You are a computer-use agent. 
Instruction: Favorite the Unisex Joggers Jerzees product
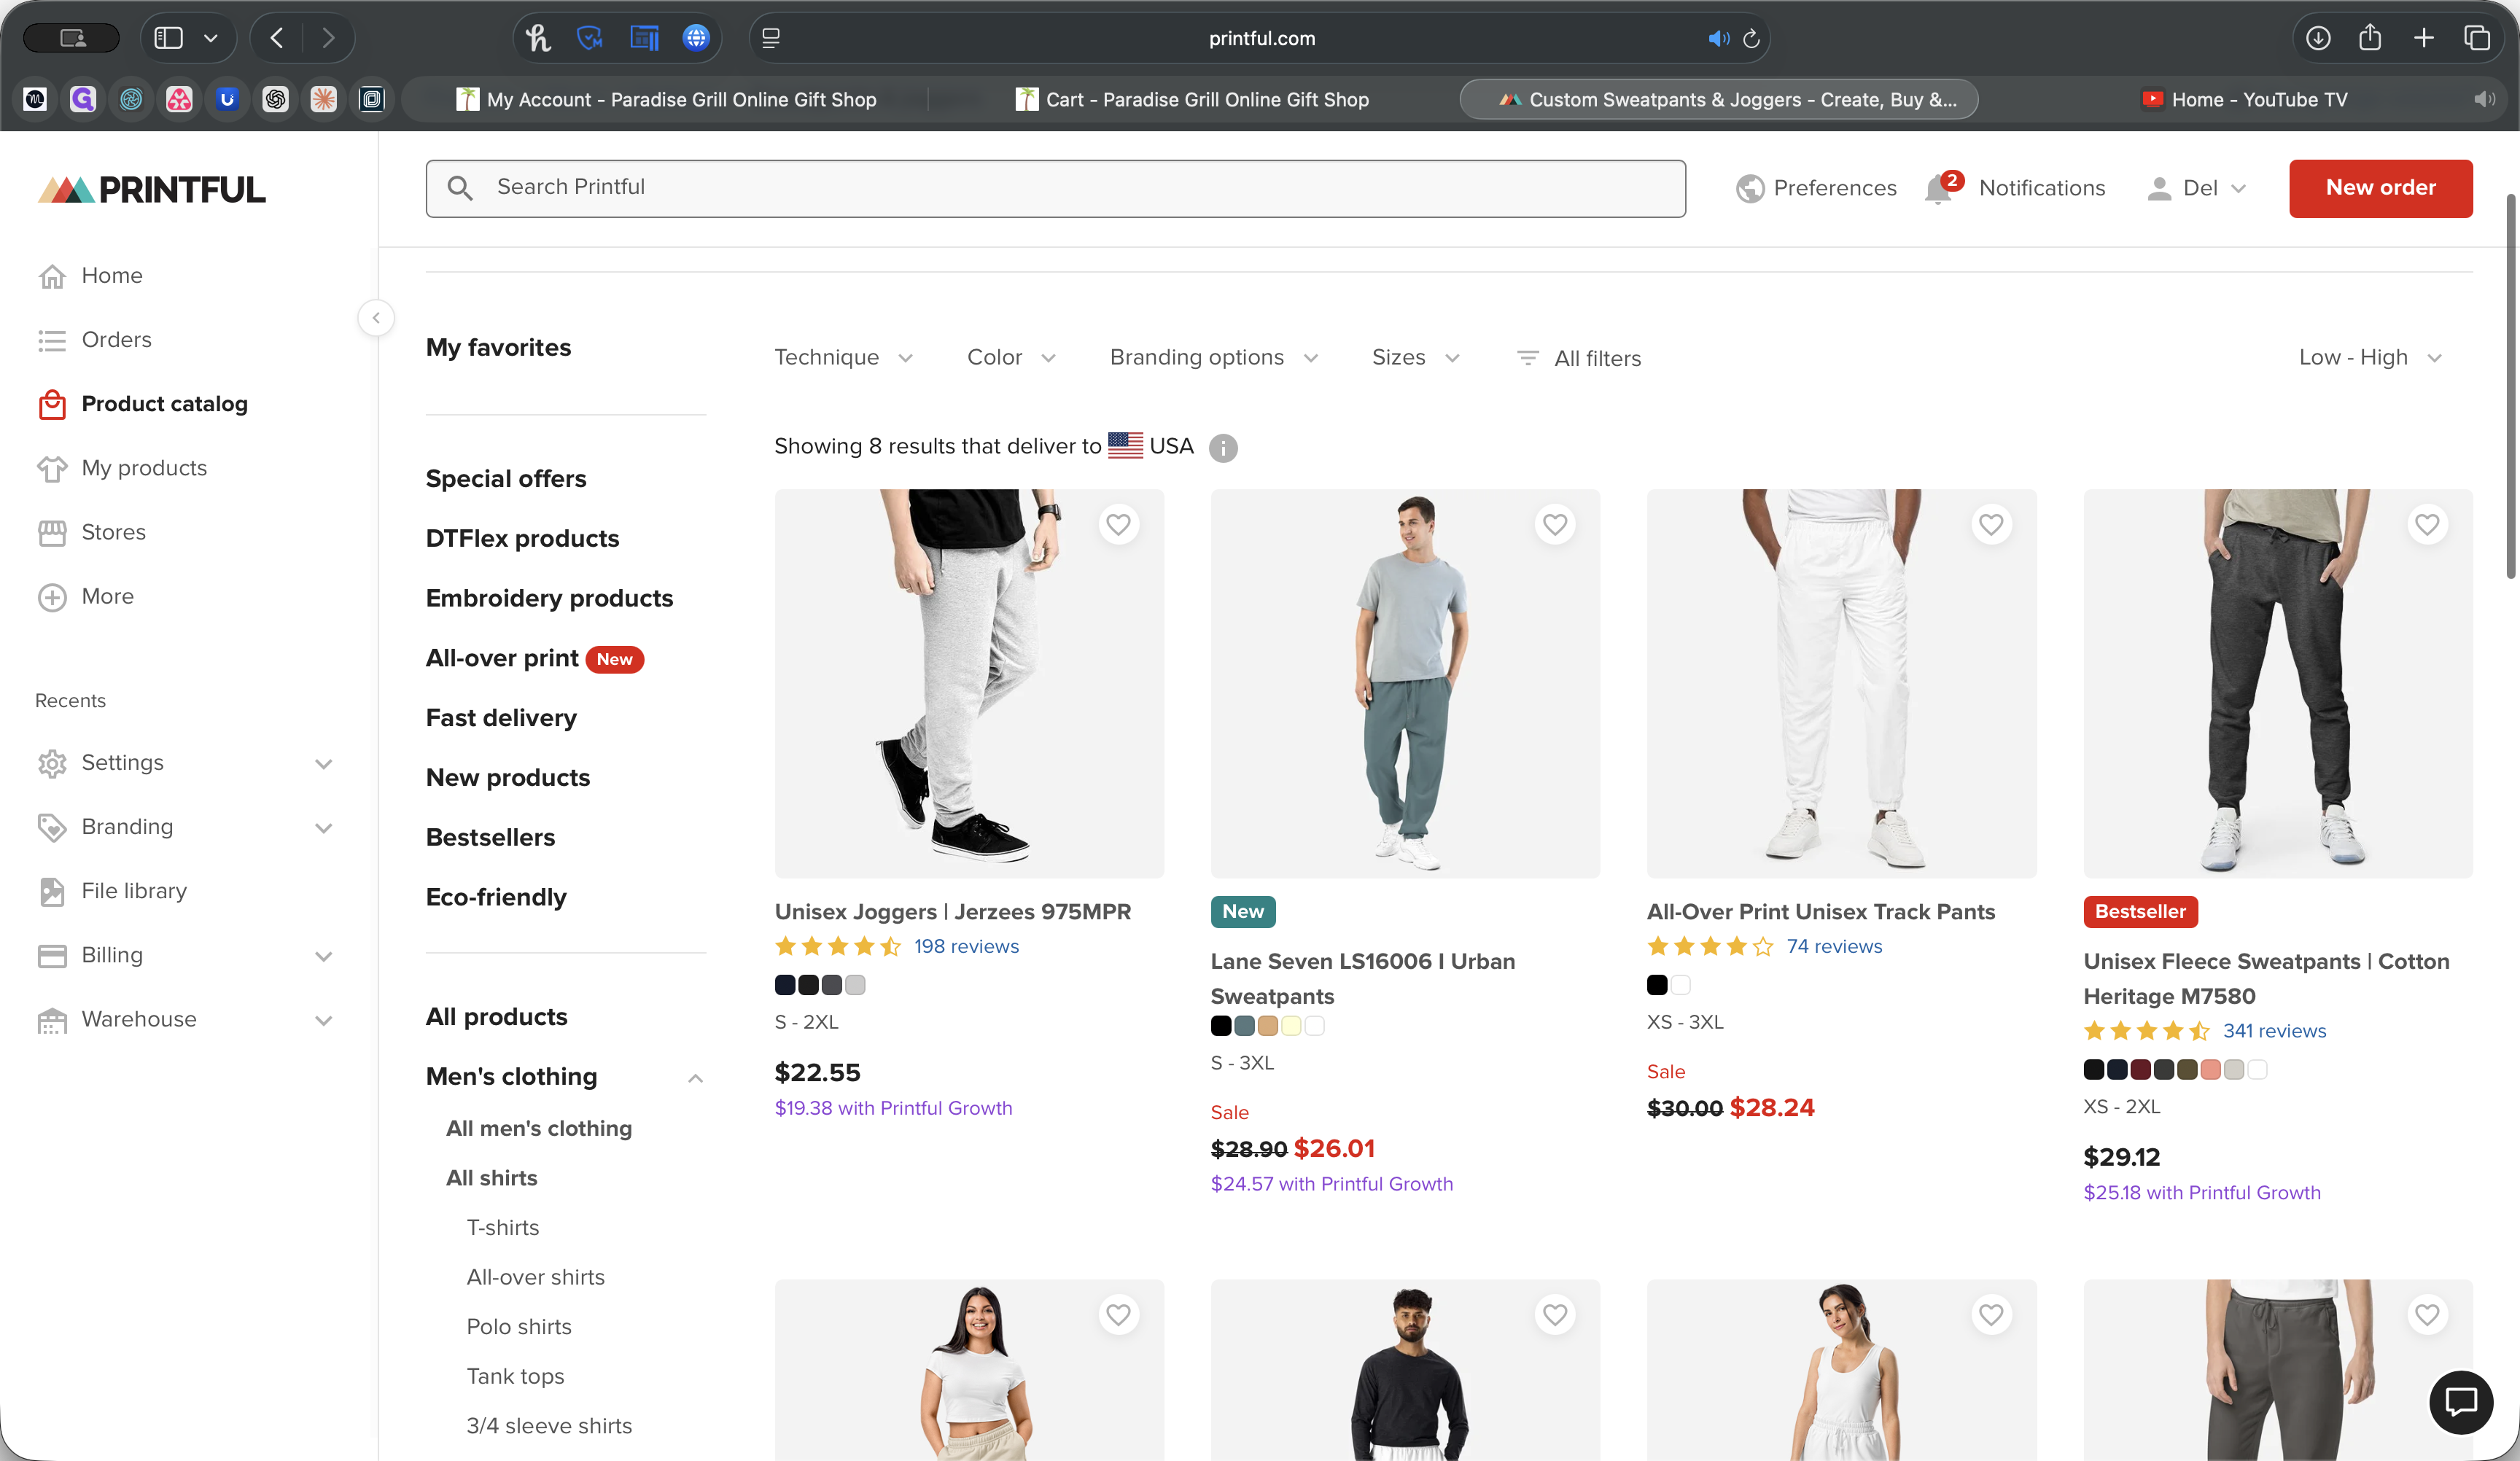click(1118, 524)
